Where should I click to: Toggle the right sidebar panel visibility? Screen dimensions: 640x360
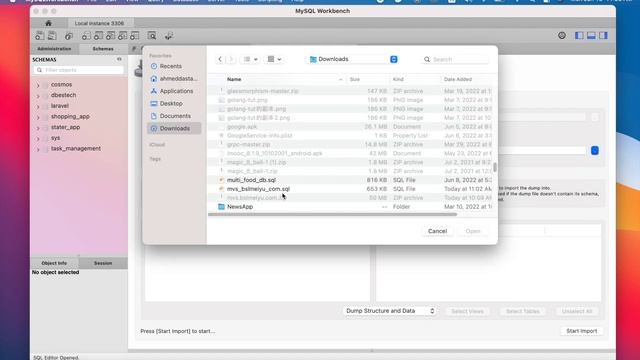coord(603,36)
